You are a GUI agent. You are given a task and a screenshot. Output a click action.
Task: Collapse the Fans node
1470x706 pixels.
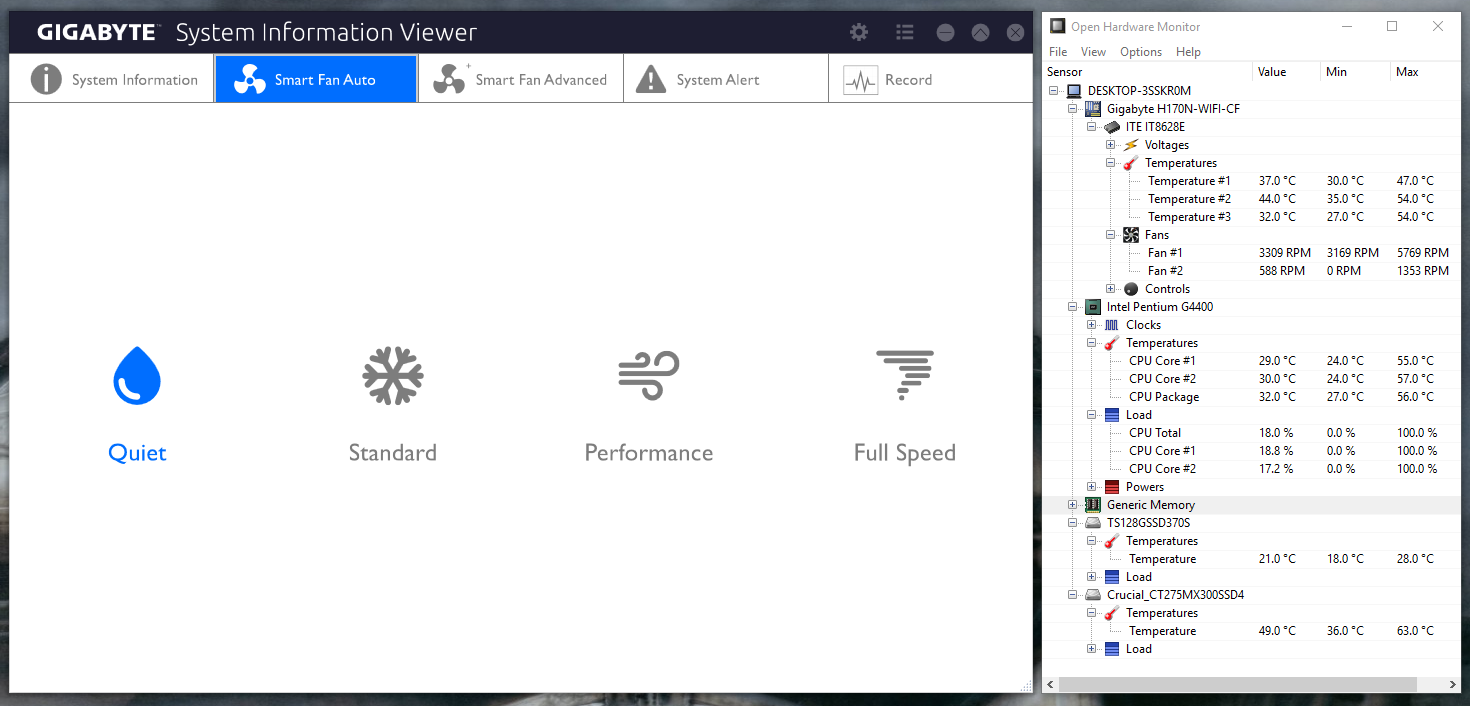coord(1111,235)
